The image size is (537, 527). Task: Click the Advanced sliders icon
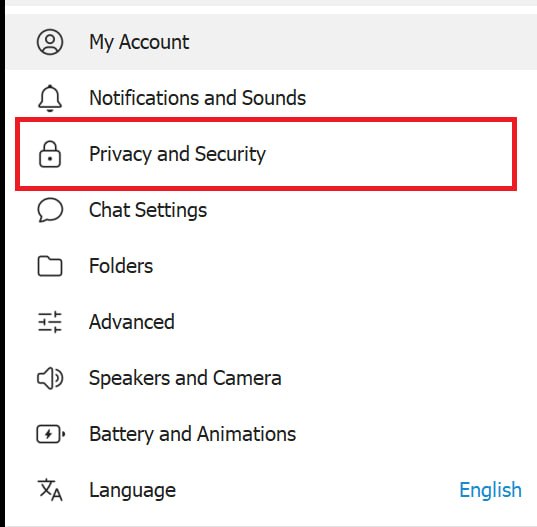(x=50, y=322)
